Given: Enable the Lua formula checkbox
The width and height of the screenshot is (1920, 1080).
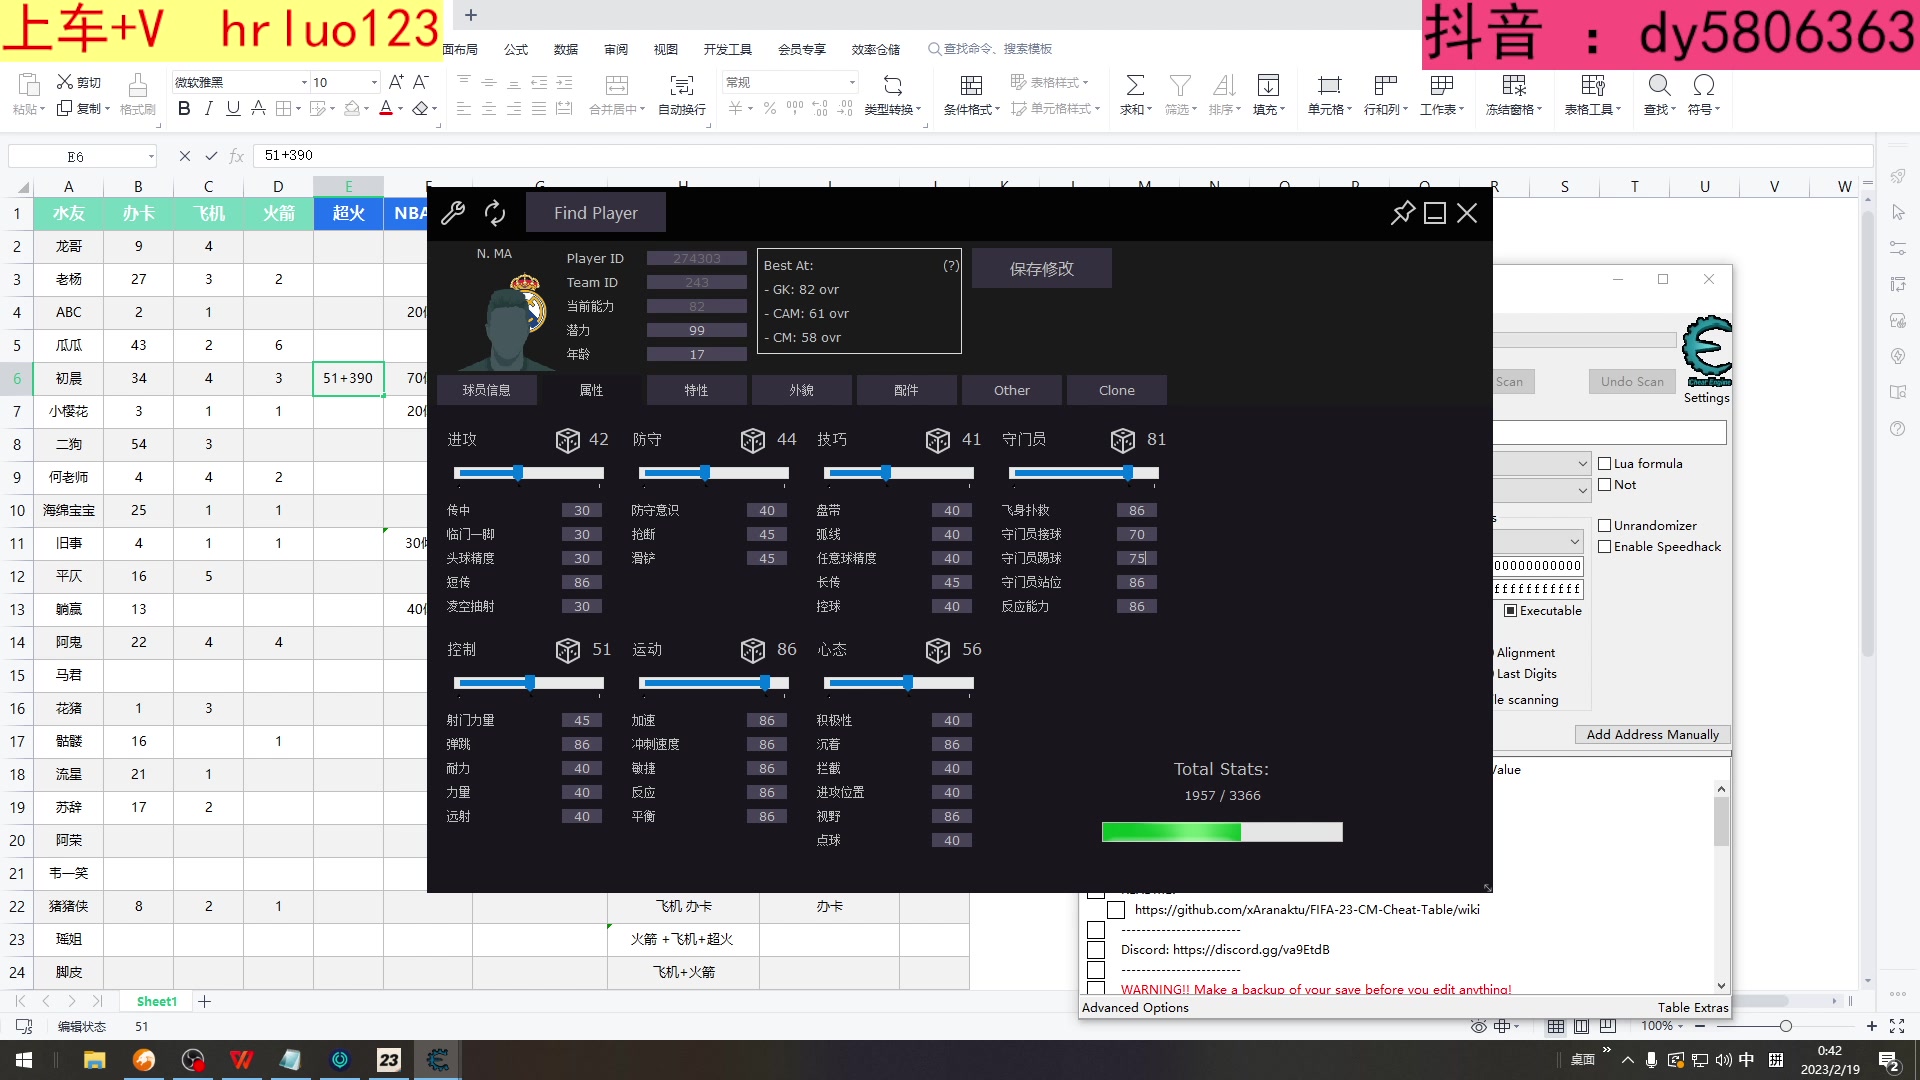Looking at the screenshot, I should 1604,464.
